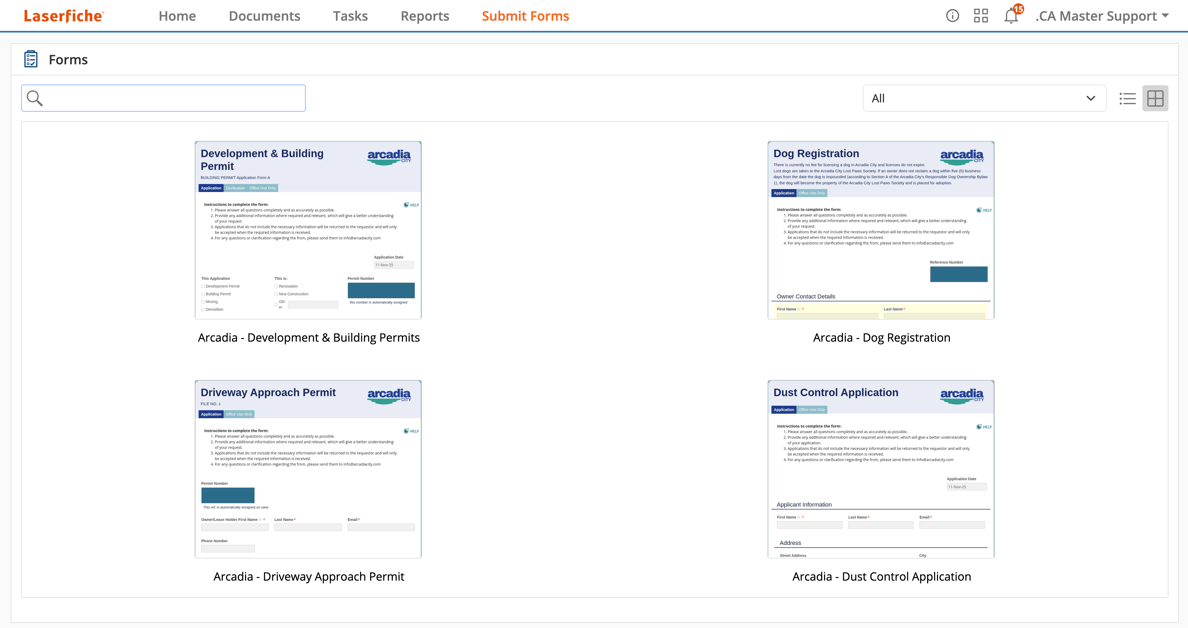The width and height of the screenshot is (1188, 628).
Task: Open the Dog Registration form thumbnail
Action: tap(881, 230)
